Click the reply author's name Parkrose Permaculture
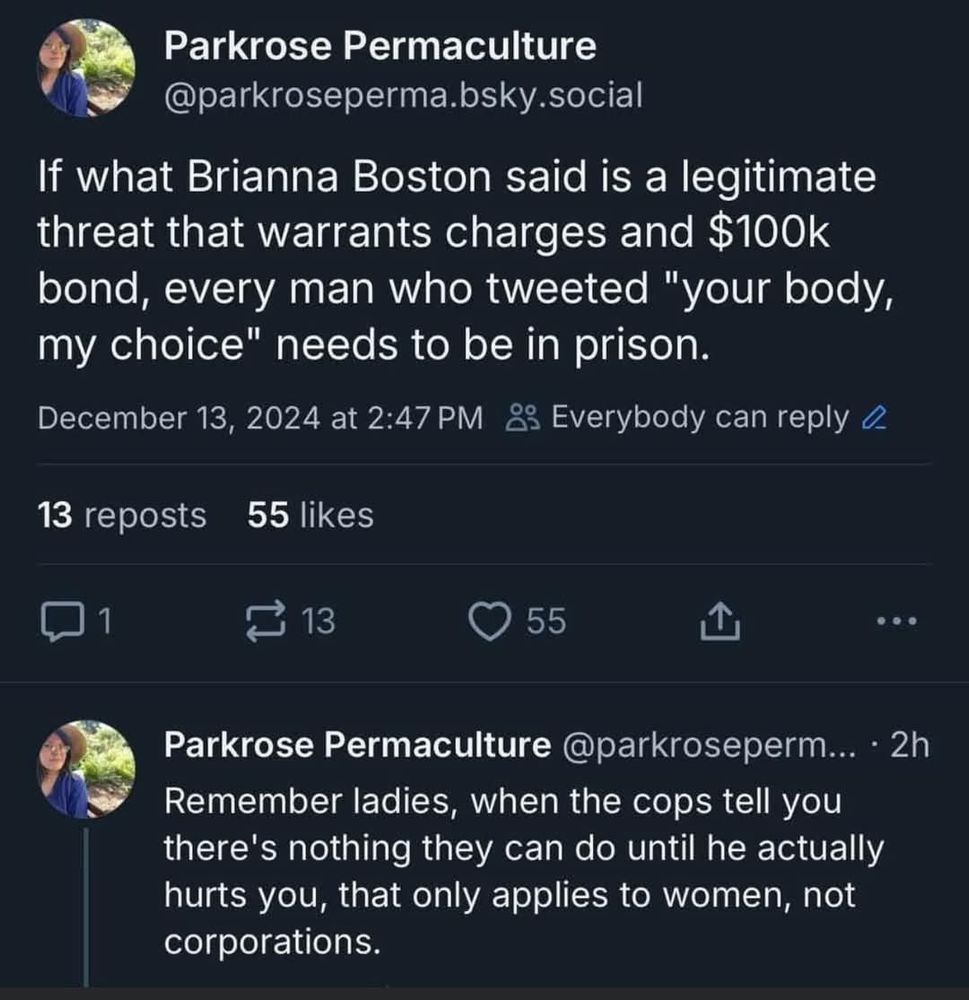This screenshot has height=1000, width=969. pos(356,744)
